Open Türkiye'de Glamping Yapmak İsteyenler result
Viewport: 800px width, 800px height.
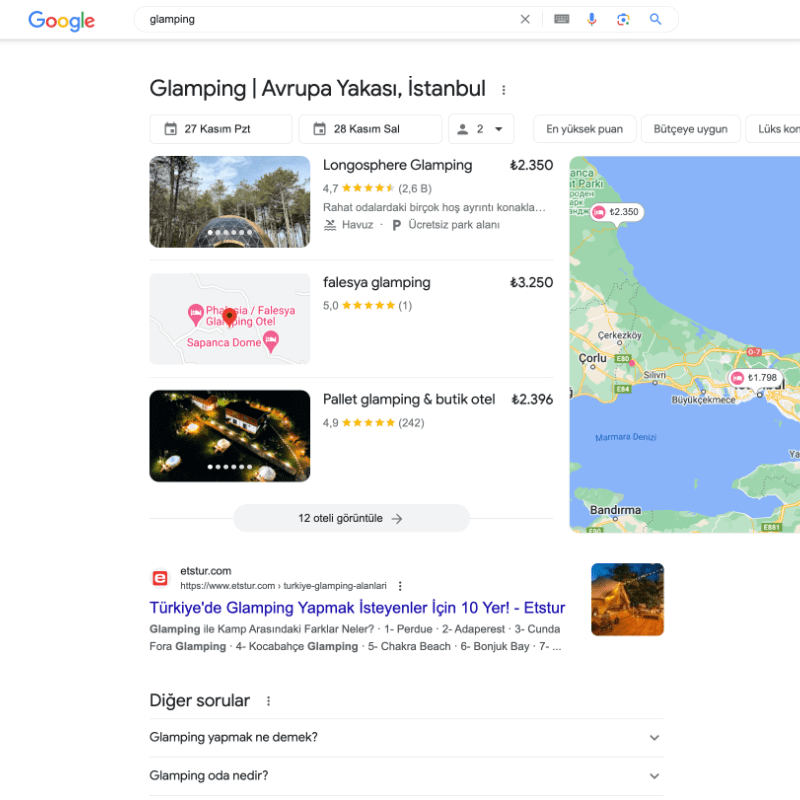click(357, 608)
